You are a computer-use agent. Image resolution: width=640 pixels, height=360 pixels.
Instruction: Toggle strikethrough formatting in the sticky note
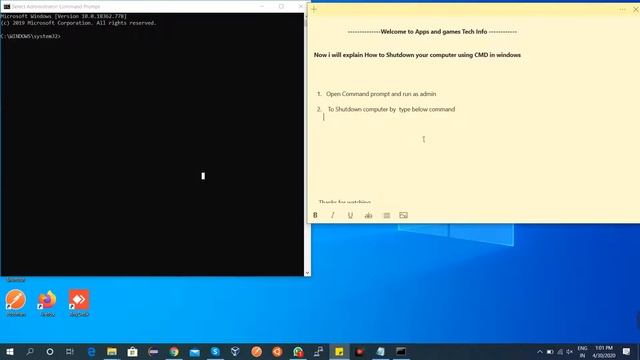click(368, 215)
